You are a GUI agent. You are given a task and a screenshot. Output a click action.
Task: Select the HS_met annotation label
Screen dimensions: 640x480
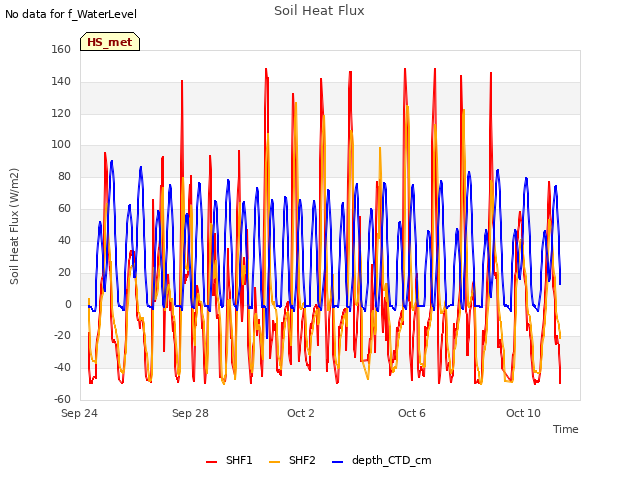pos(110,42)
